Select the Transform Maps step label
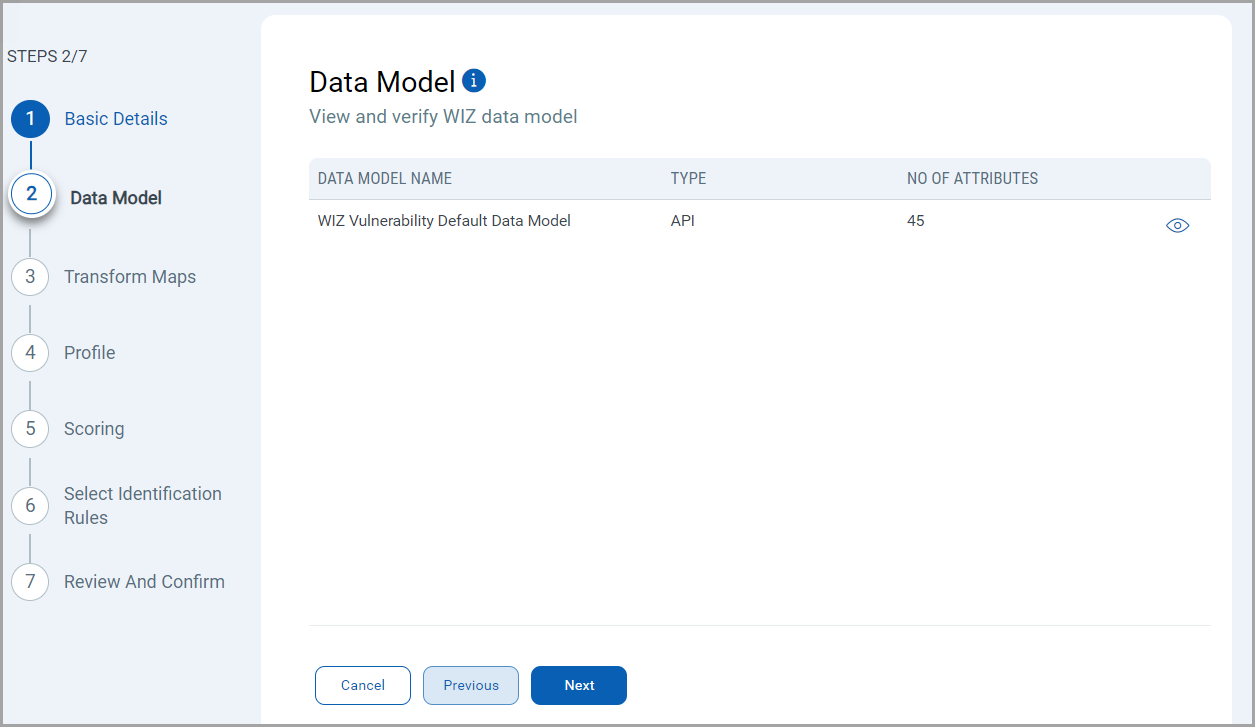 coord(130,277)
